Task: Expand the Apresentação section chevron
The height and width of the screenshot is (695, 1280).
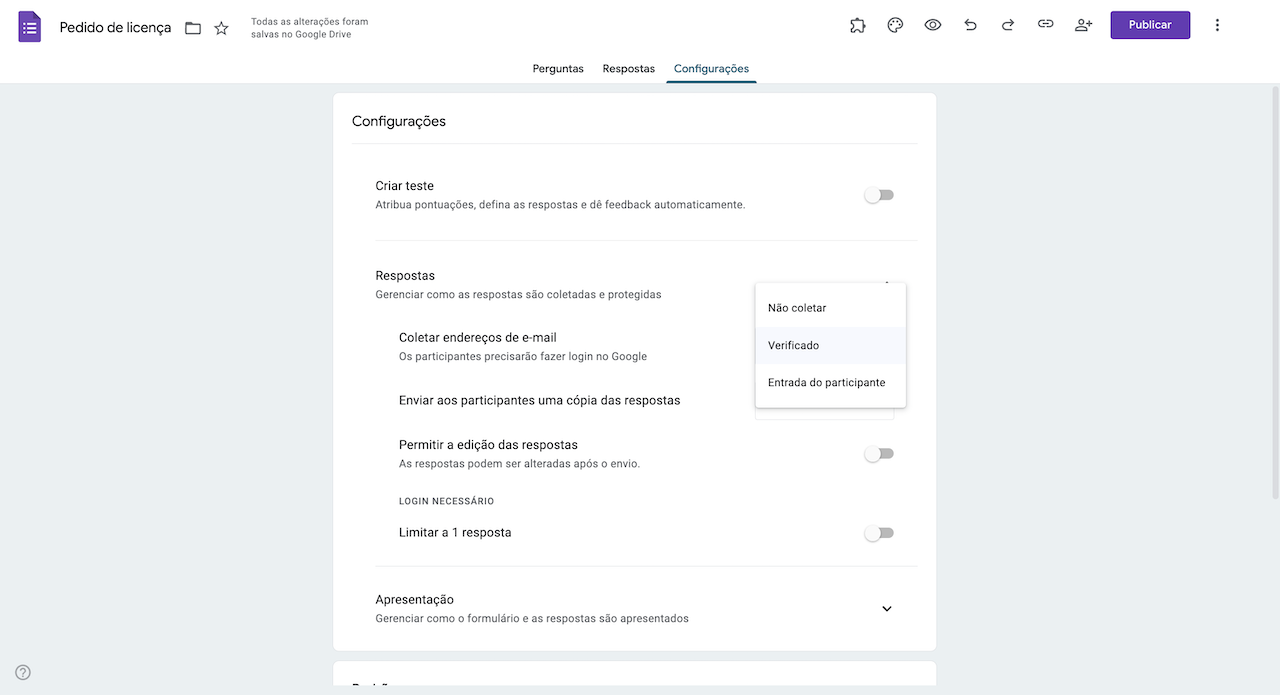Action: click(886, 609)
